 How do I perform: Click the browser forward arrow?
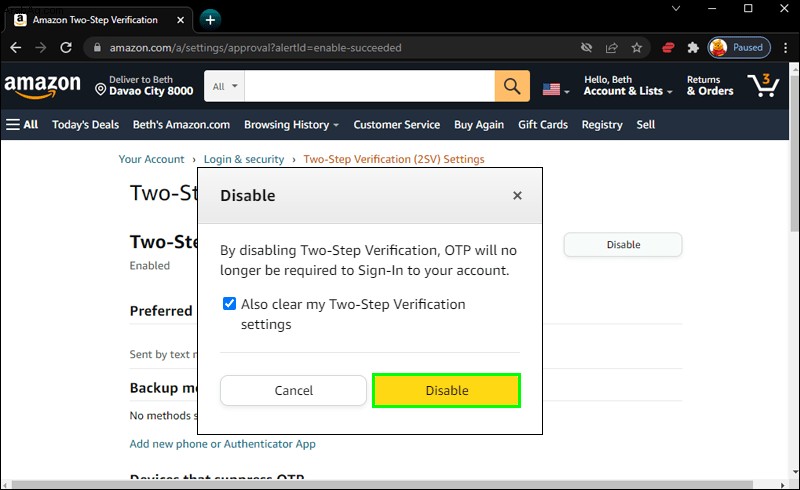click(41, 47)
